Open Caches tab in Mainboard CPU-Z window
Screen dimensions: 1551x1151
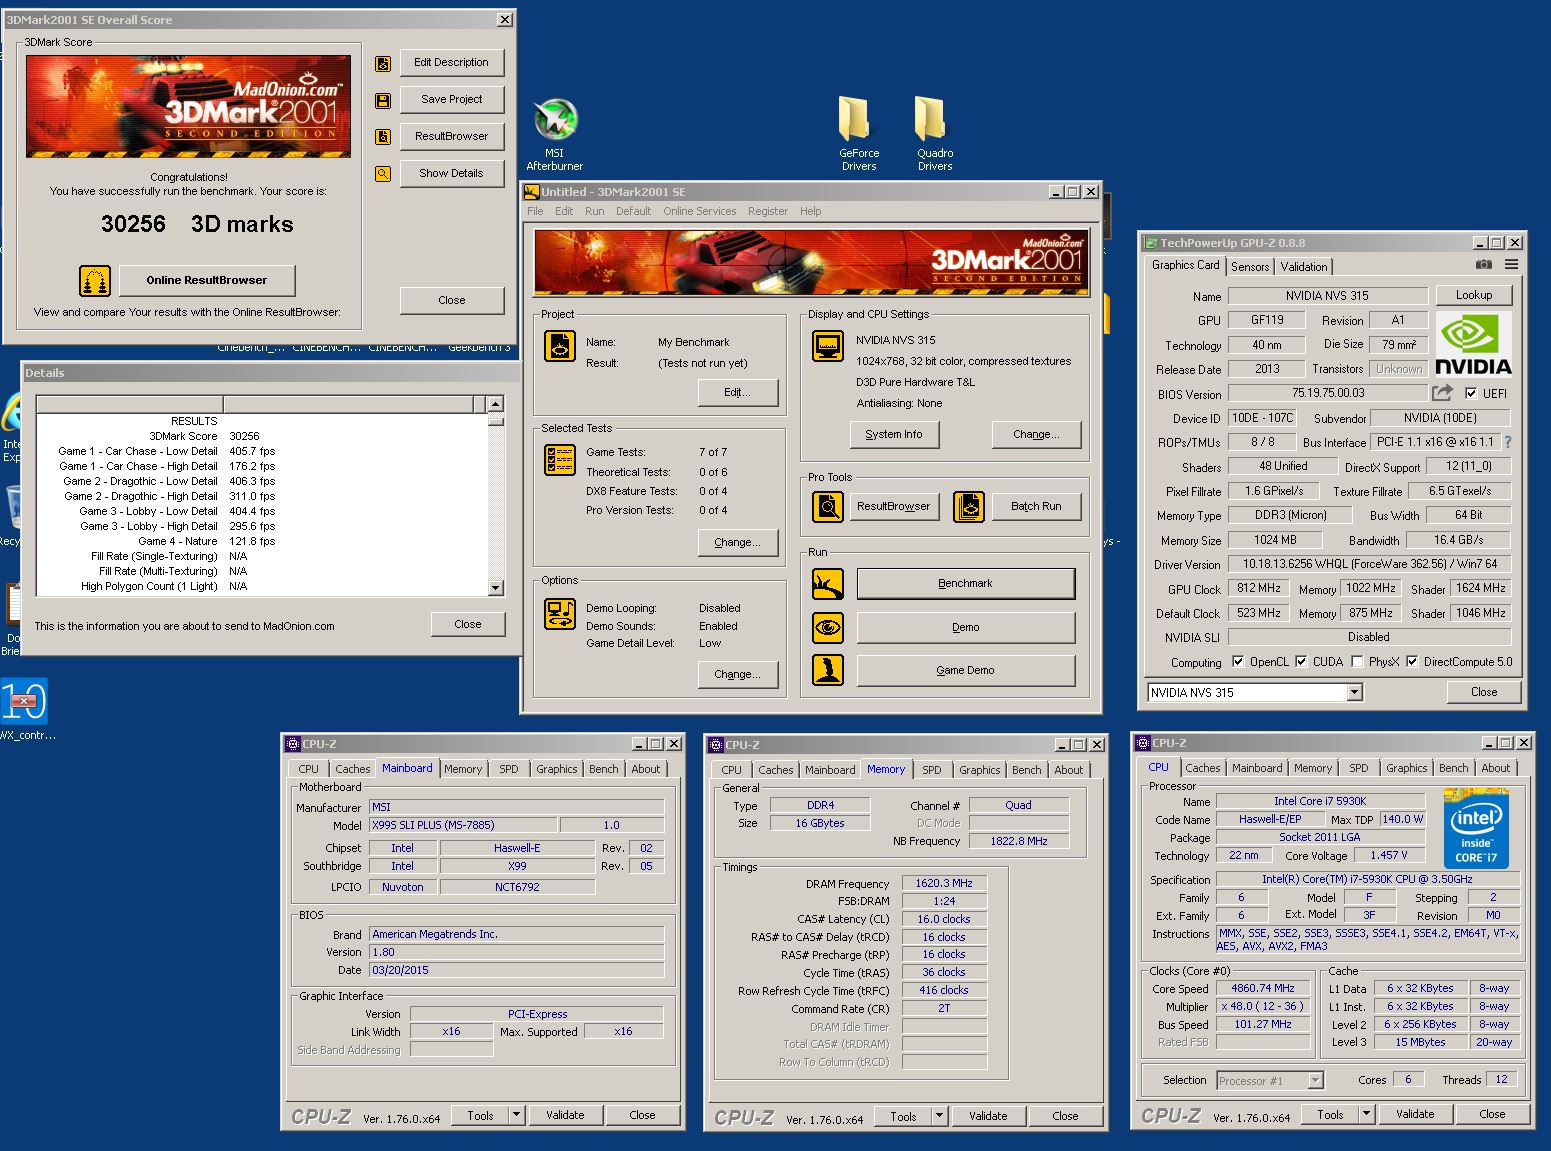[352, 768]
